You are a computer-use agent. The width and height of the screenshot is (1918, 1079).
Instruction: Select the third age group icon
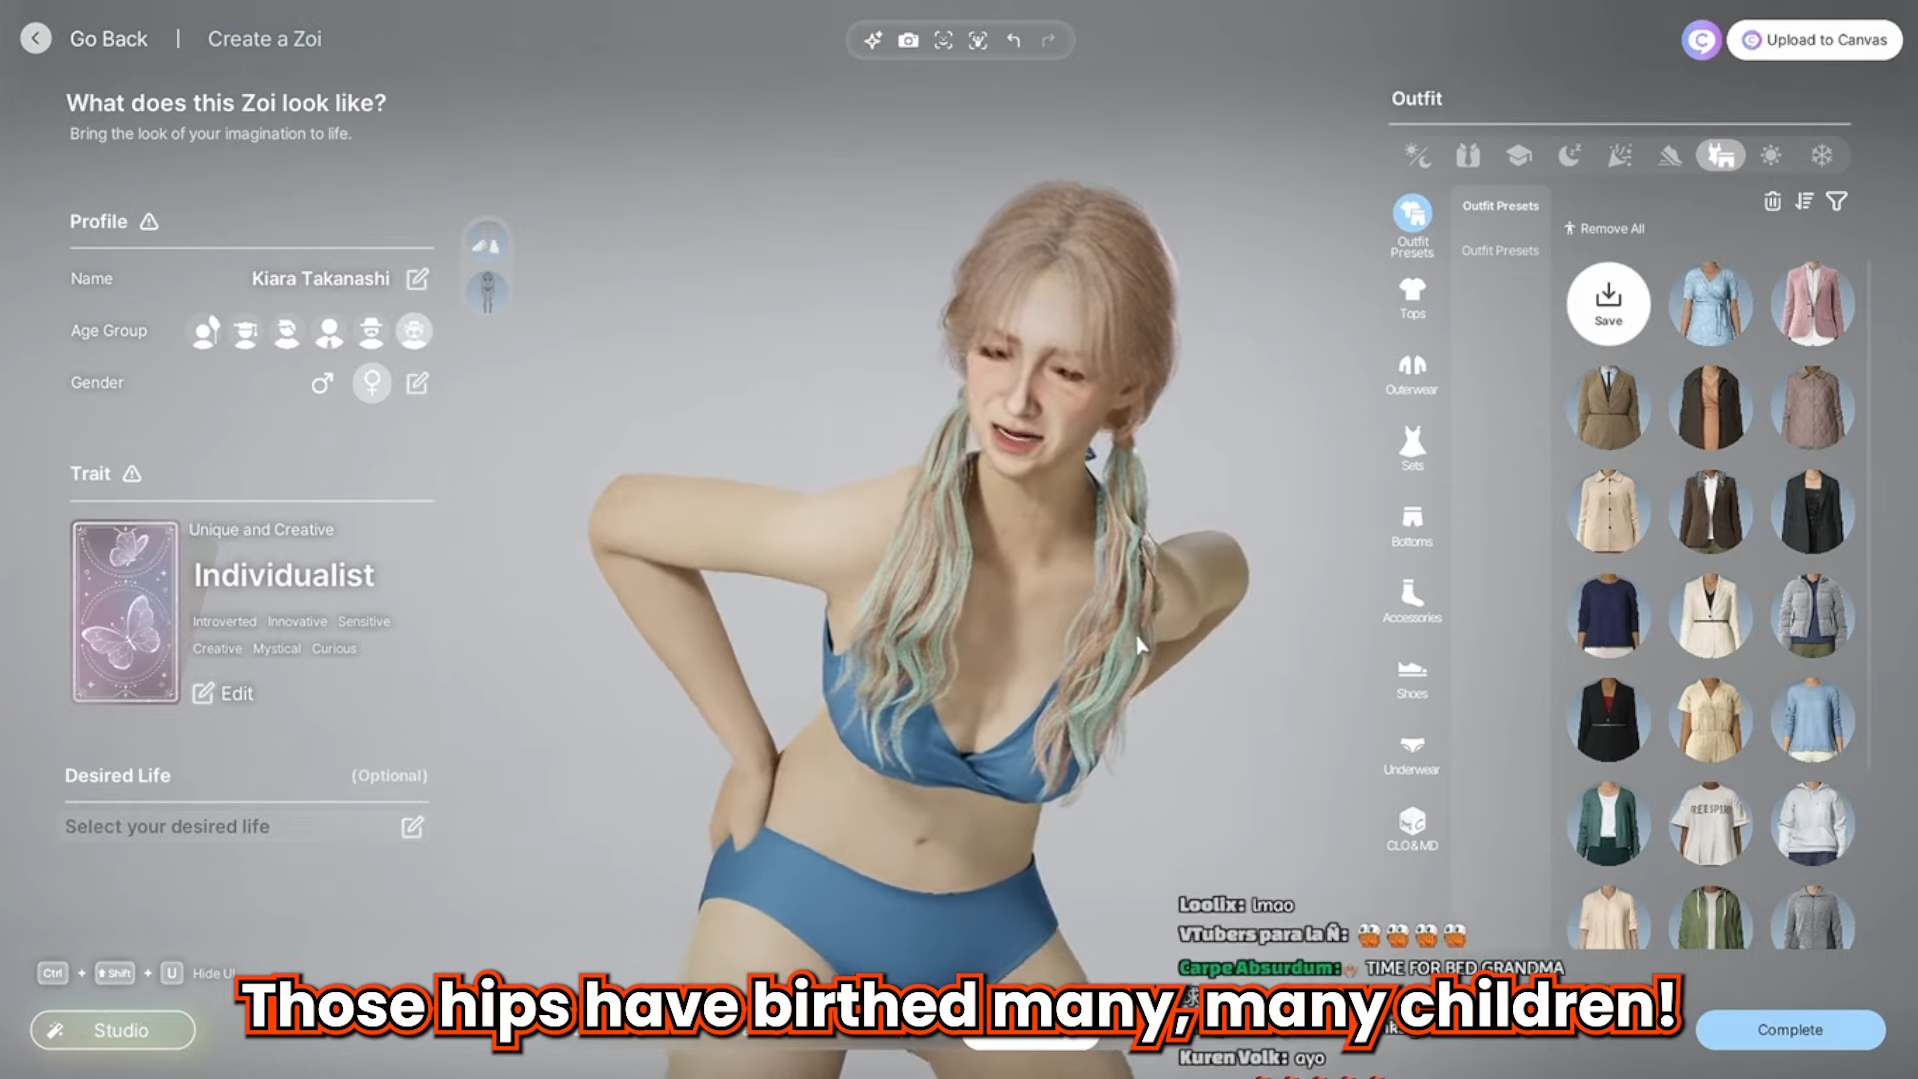(x=287, y=332)
